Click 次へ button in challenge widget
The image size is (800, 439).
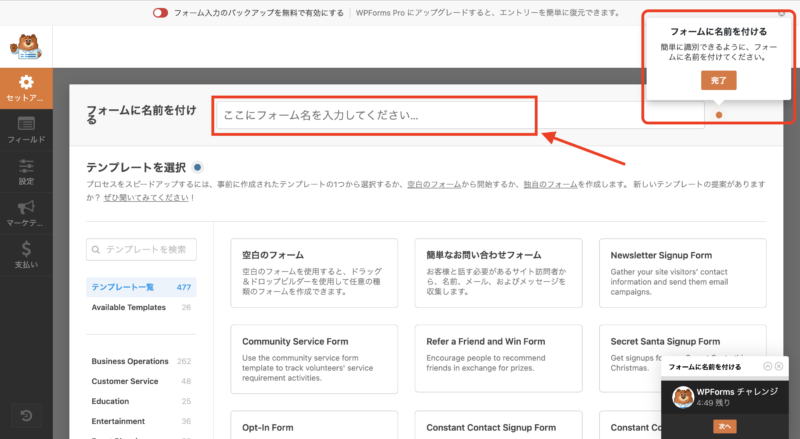[725, 426]
